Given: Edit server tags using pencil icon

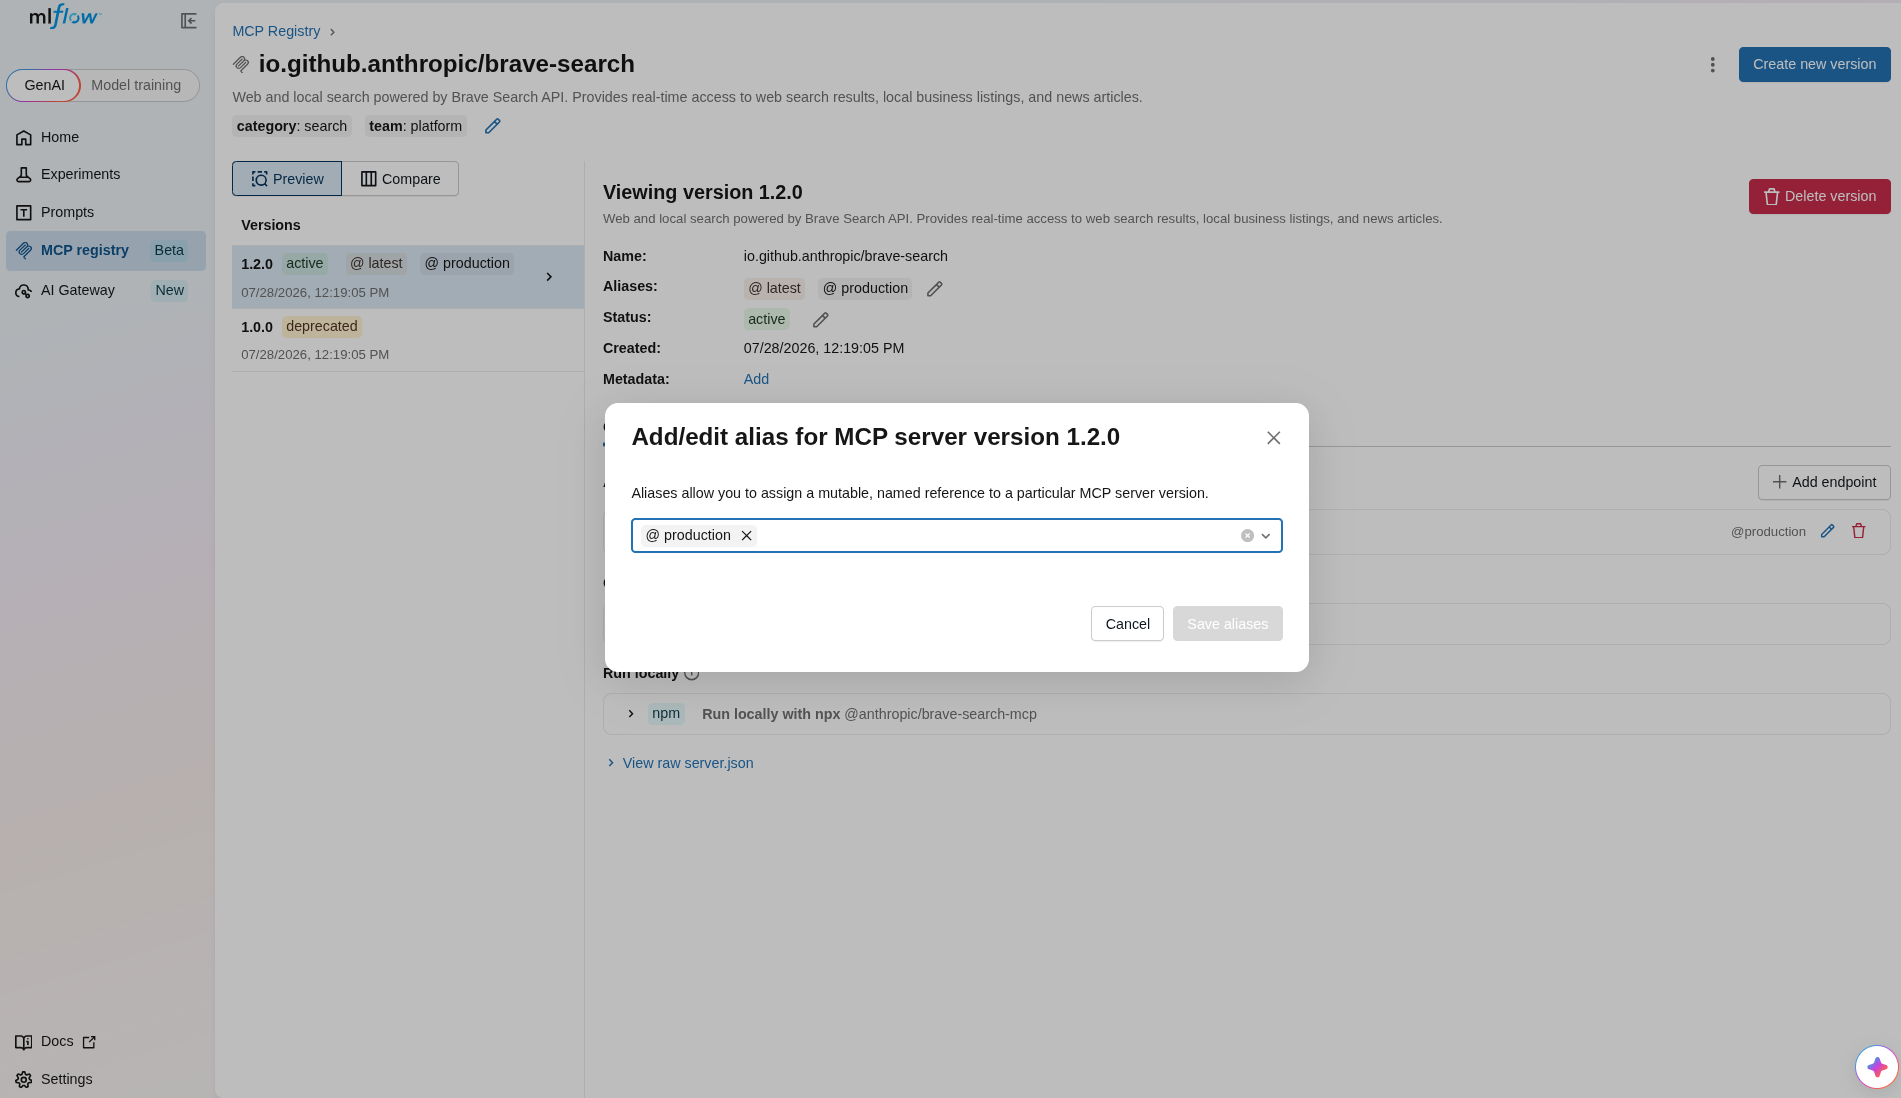Looking at the screenshot, I should tap(492, 126).
